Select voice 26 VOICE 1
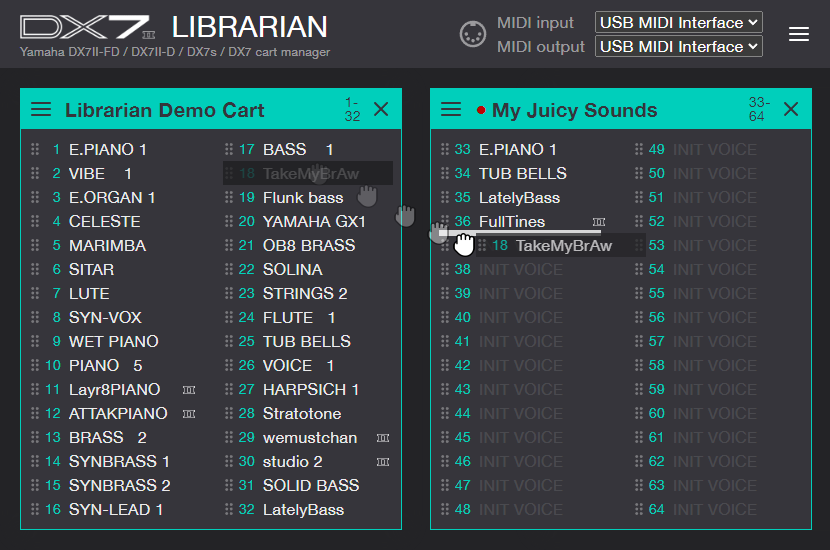This screenshot has width=830, height=550. [298, 365]
